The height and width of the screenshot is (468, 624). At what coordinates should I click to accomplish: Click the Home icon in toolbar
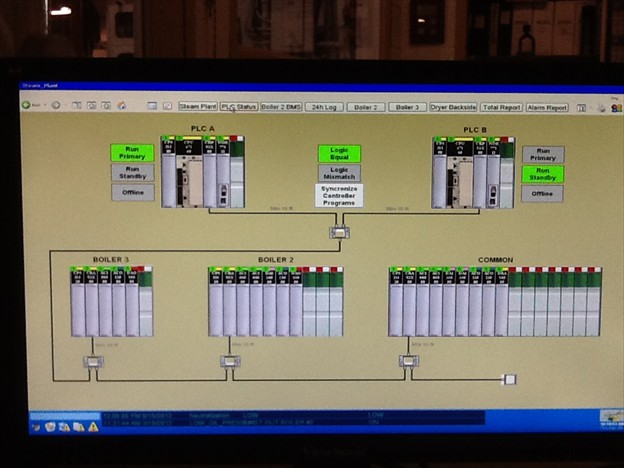122,105
